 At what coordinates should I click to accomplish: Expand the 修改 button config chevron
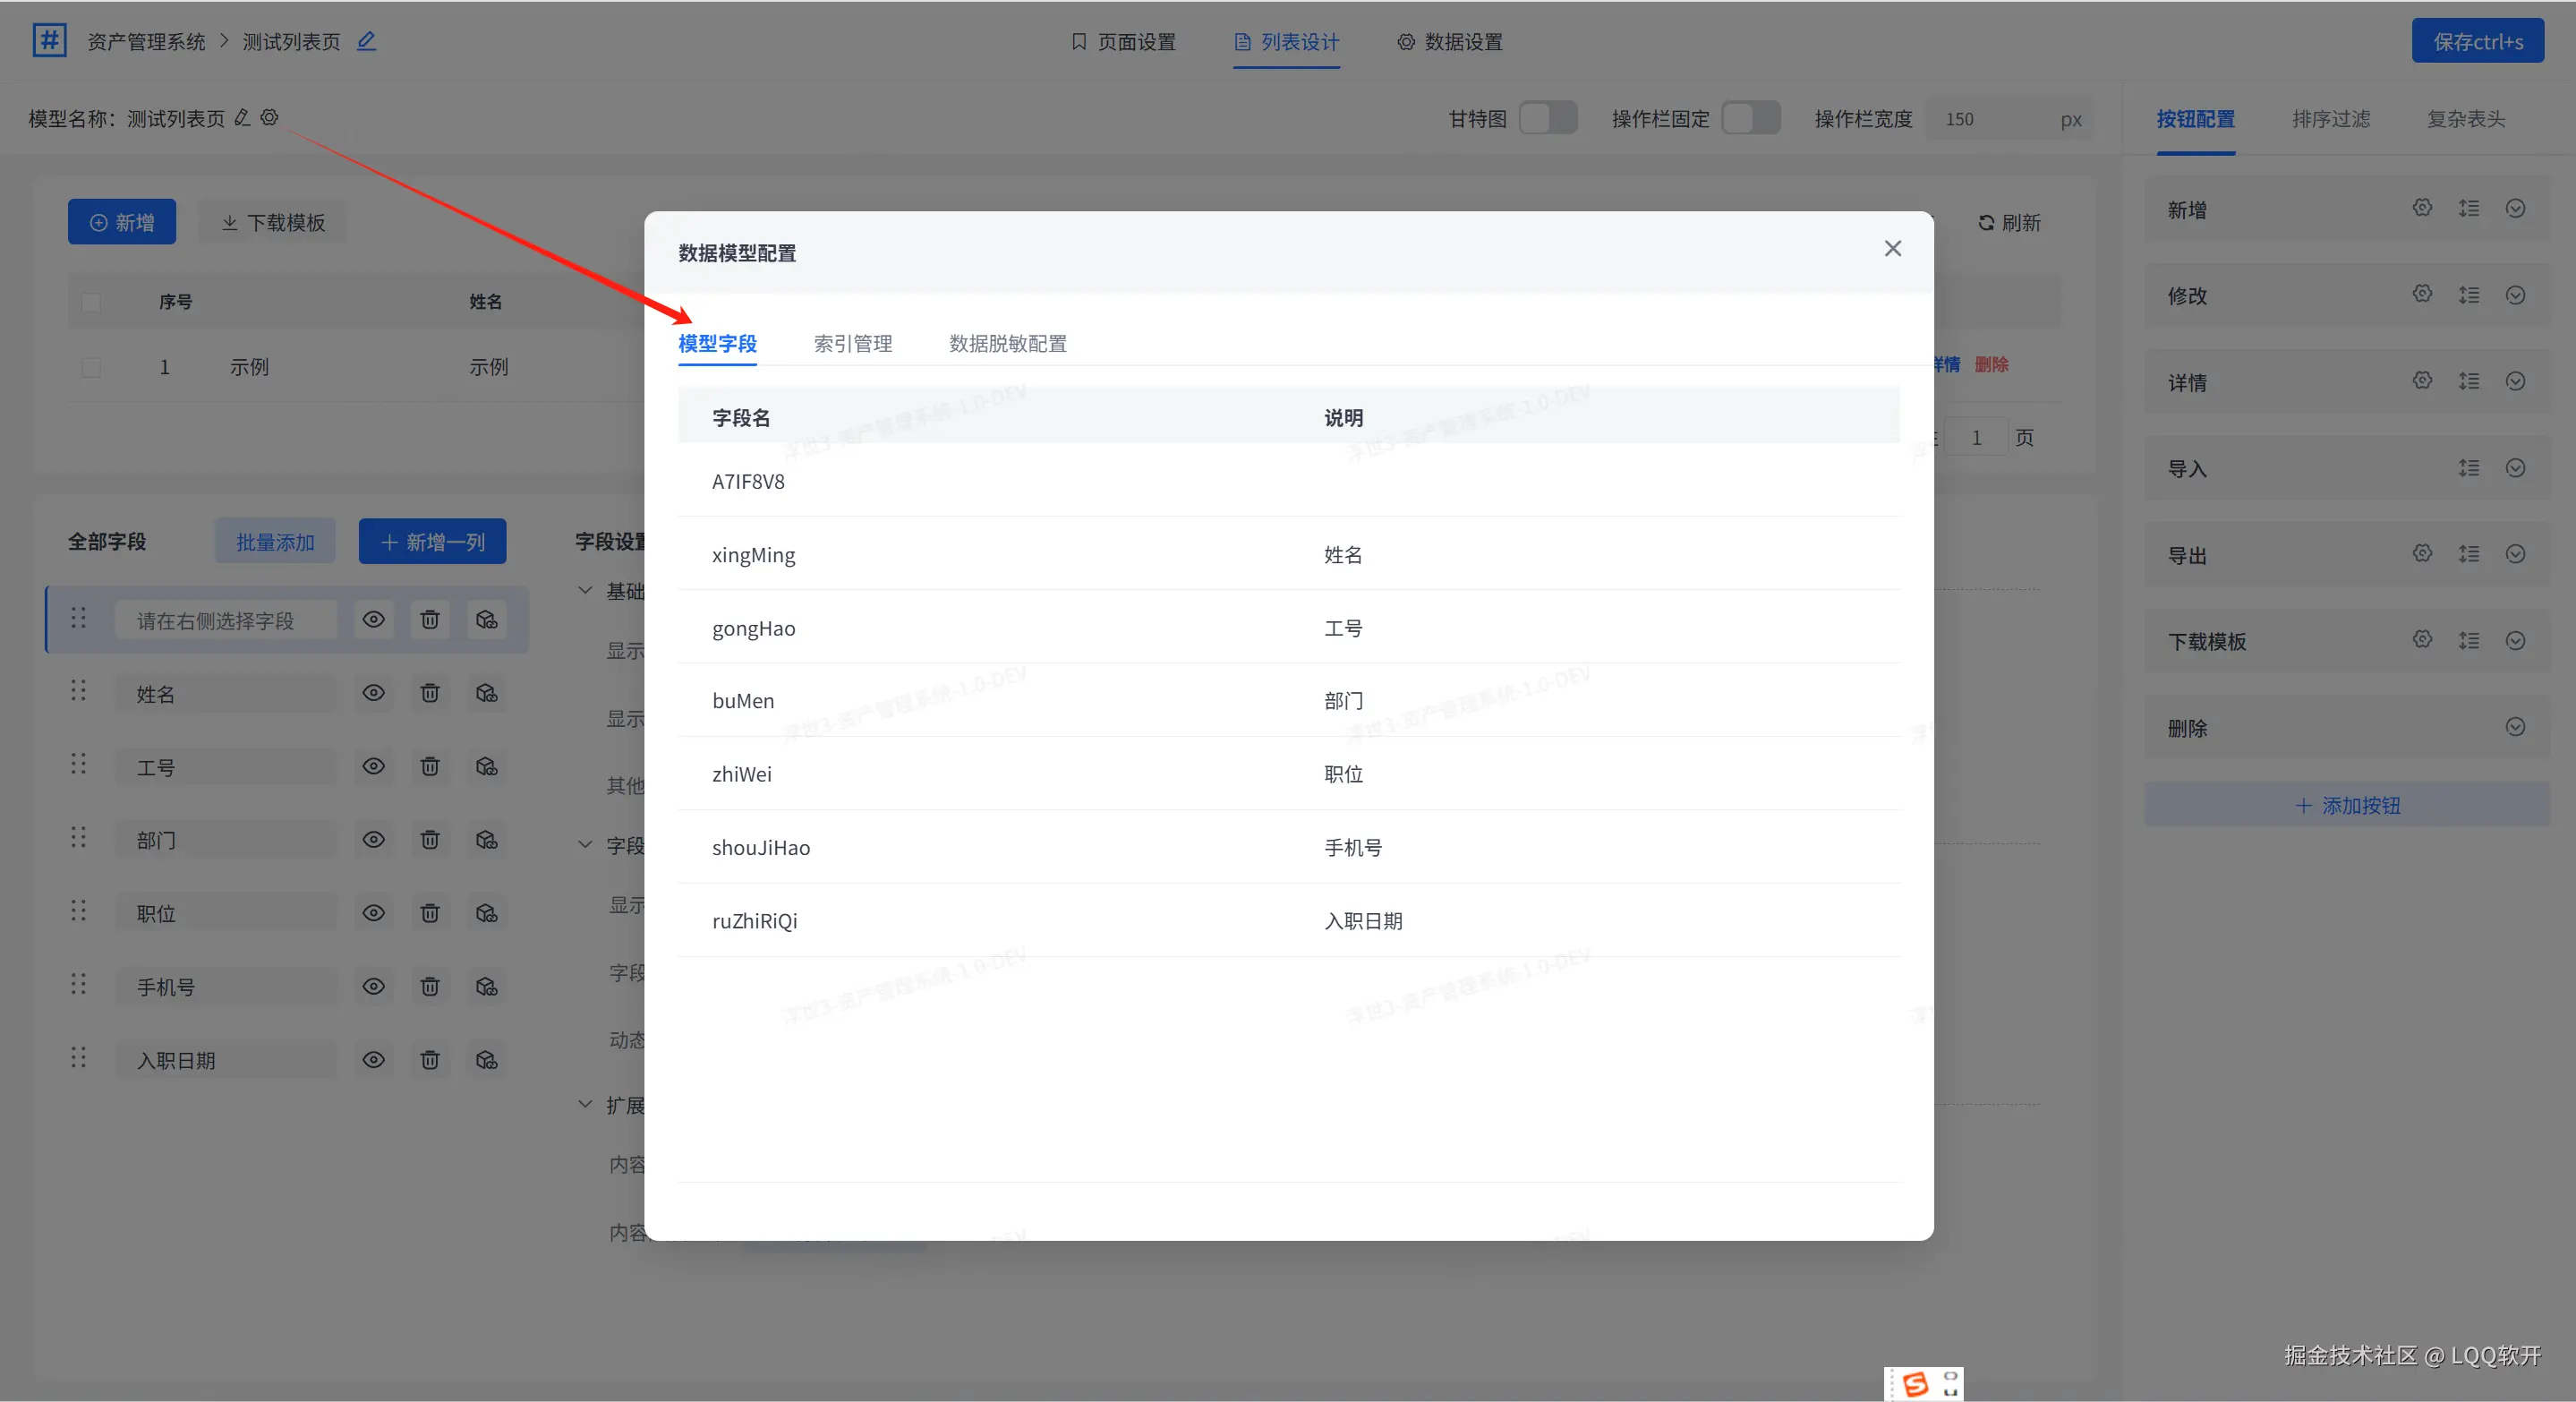tap(2516, 295)
